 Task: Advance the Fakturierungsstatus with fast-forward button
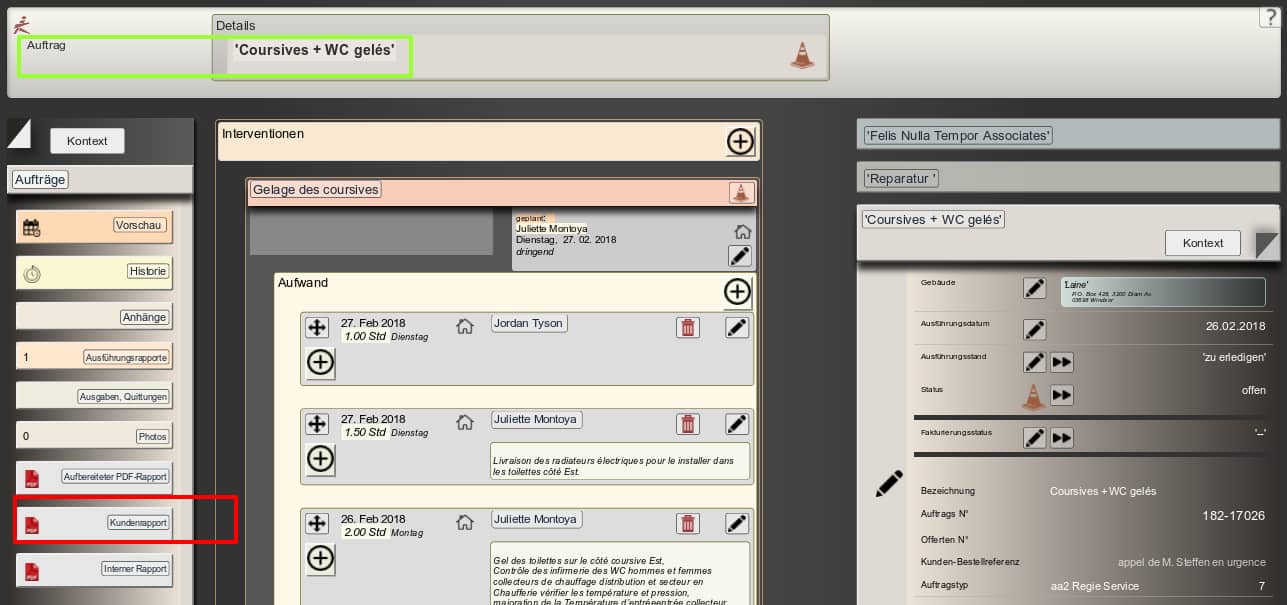pyautogui.click(x=1062, y=438)
